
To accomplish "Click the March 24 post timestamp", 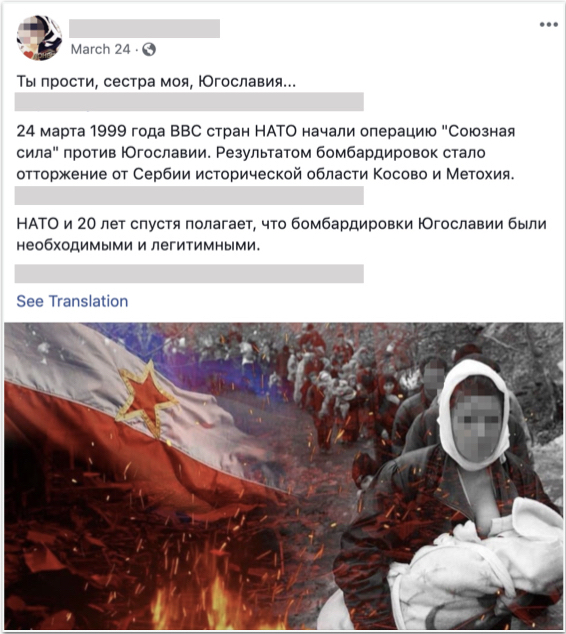I will [x=100, y=49].
